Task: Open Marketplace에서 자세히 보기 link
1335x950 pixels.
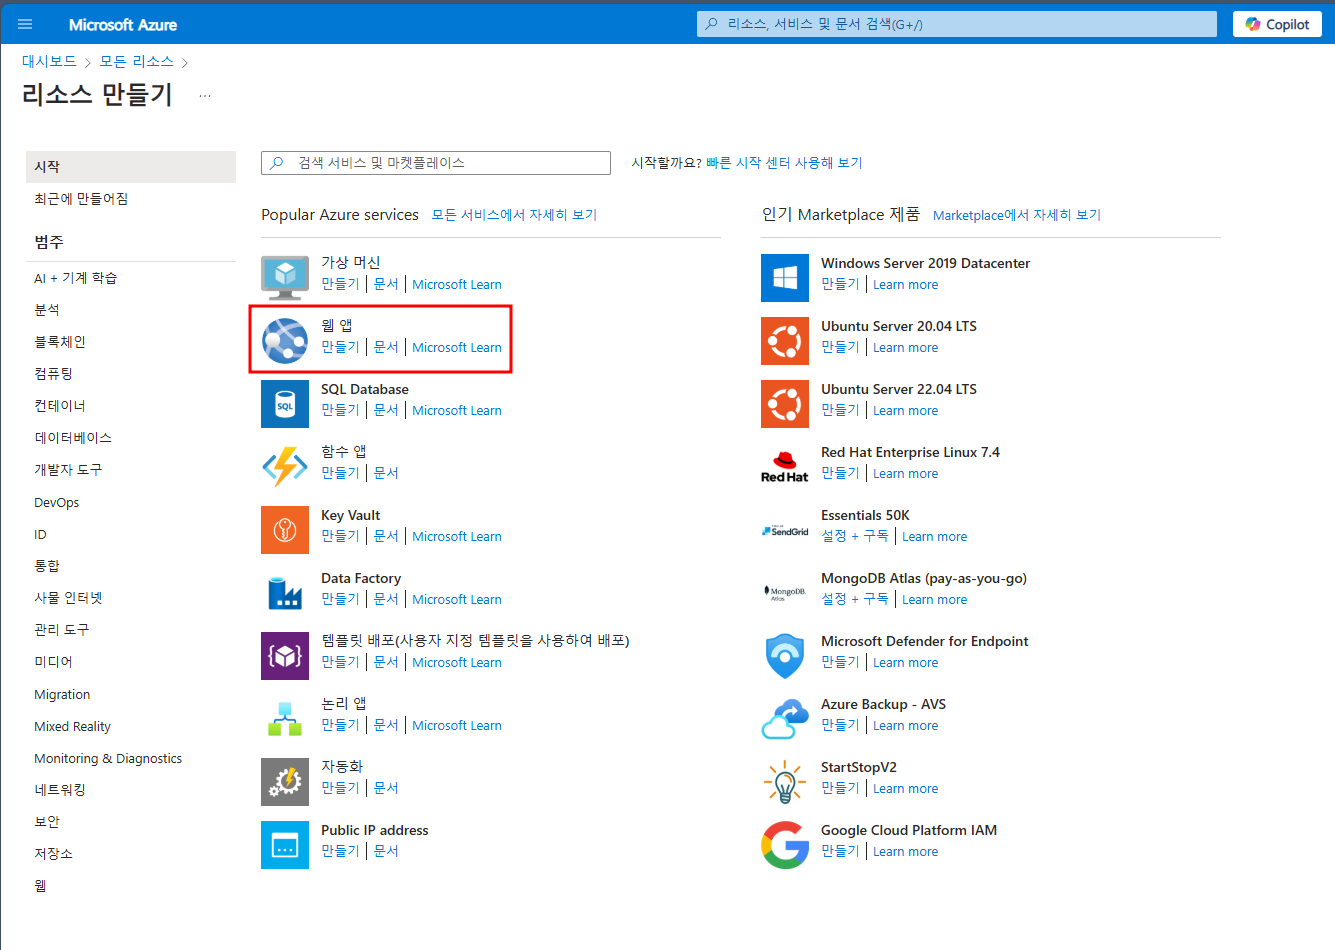Action: [x=1017, y=215]
